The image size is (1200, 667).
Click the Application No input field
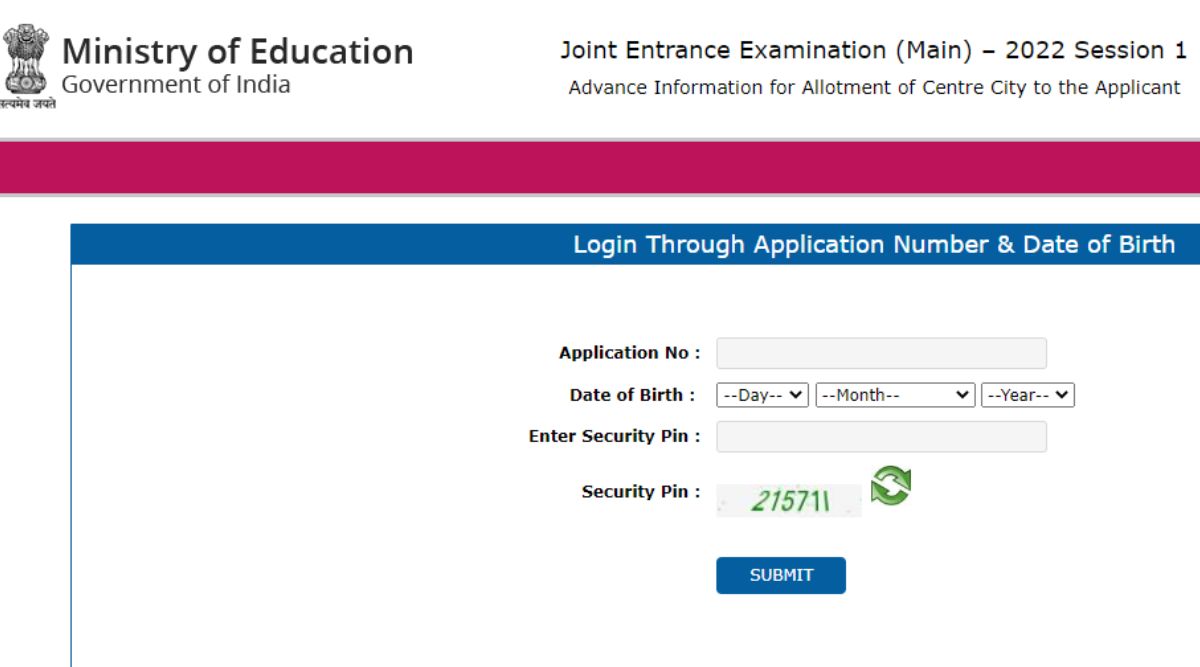[x=882, y=352]
